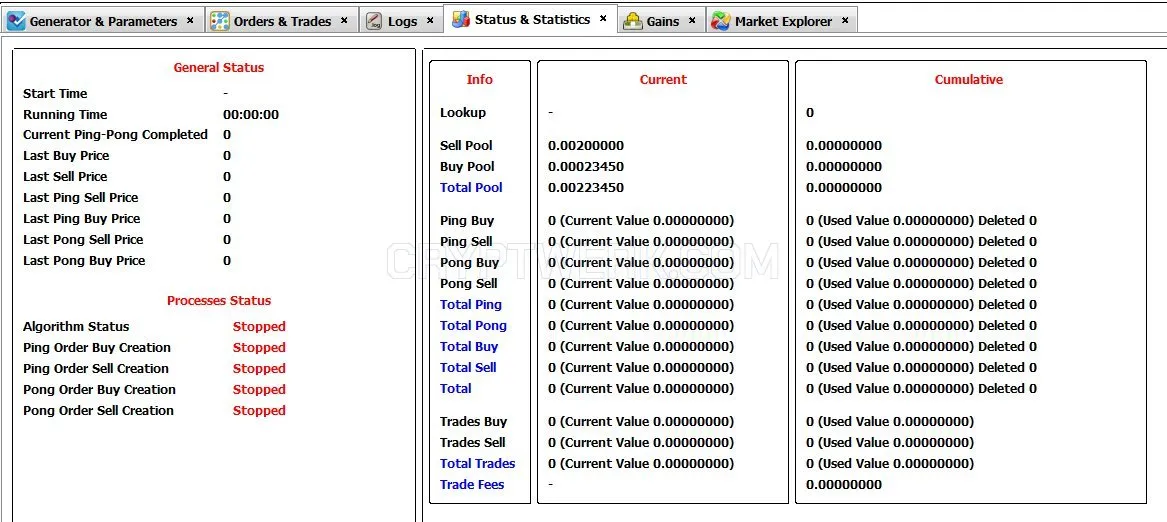Click the General Status heading

point(219,68)
